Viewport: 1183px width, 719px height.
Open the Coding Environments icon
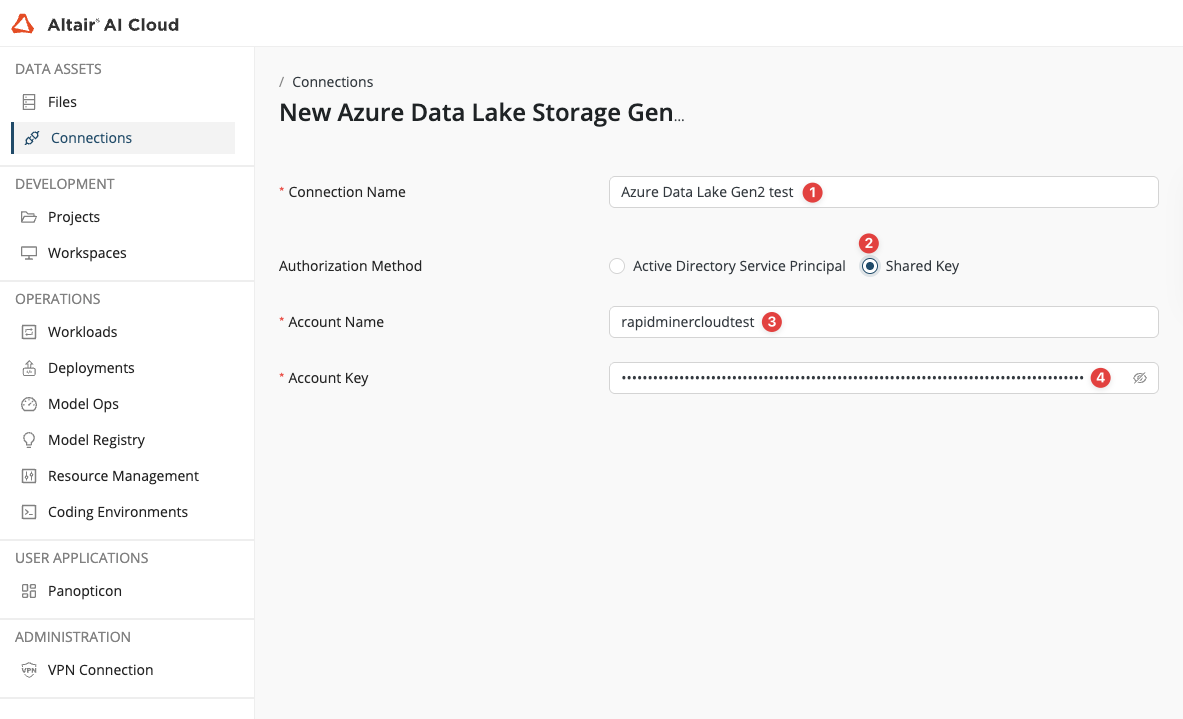29,511
